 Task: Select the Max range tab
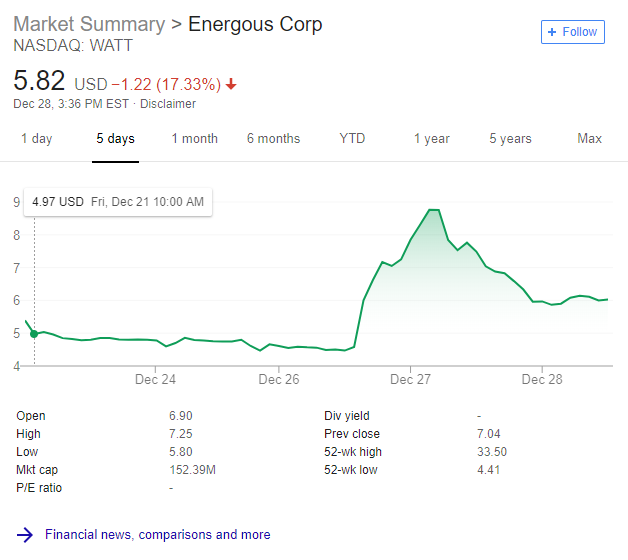pyautogui.click(x=589, y=139)
